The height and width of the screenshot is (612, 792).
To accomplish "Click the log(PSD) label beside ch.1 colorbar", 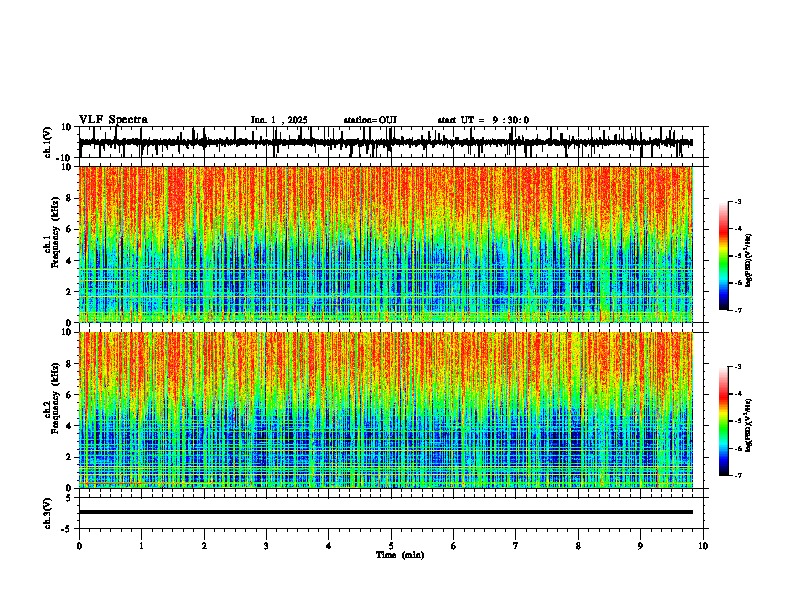I will 749,260.
